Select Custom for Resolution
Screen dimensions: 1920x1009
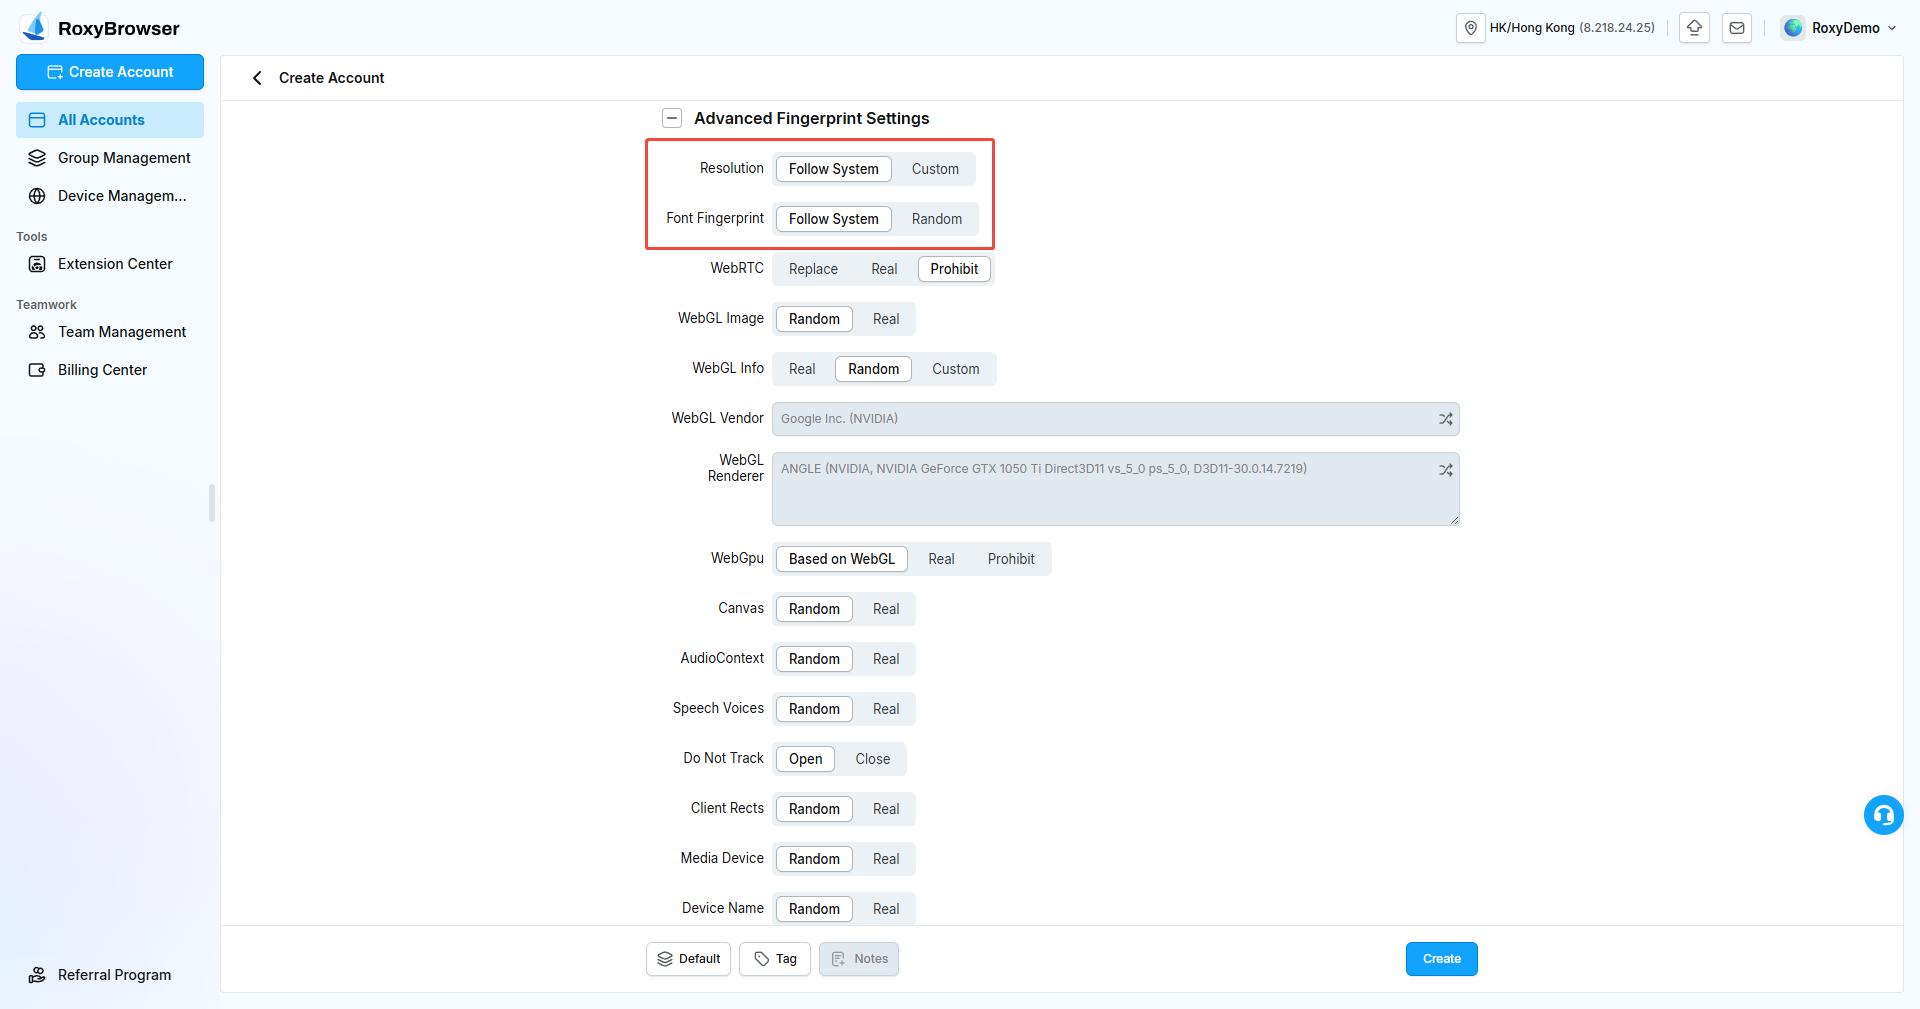(x=935, y=169)
